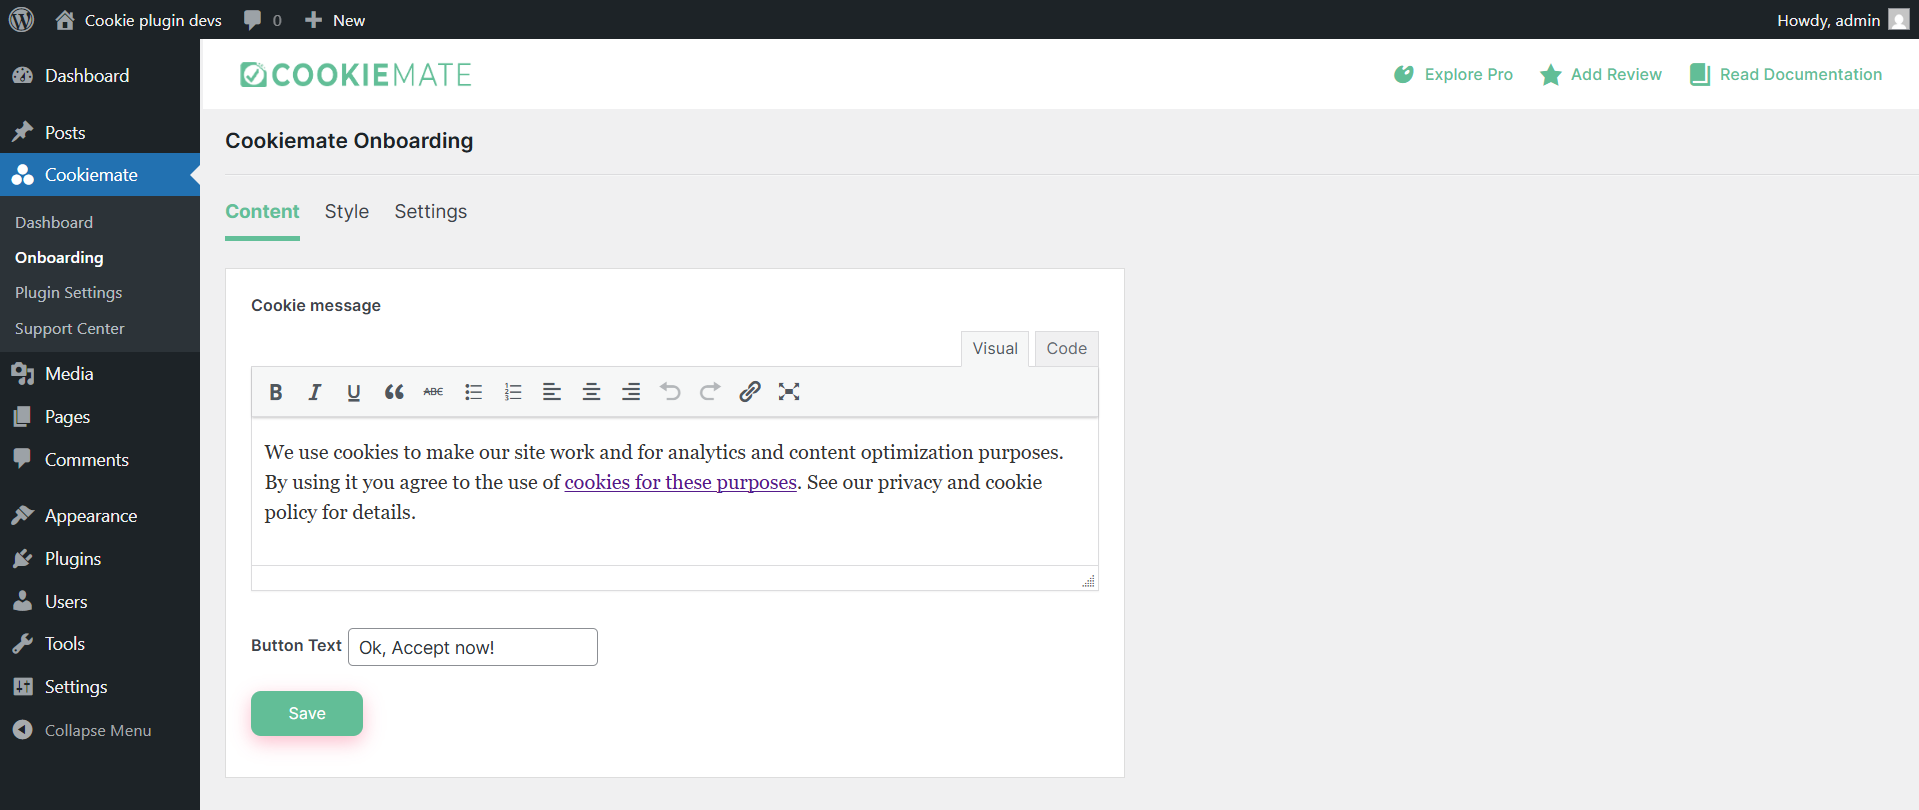The image size is (1919, 810).
Task: Open Onboarding submenu item
Action: [59, 258]
